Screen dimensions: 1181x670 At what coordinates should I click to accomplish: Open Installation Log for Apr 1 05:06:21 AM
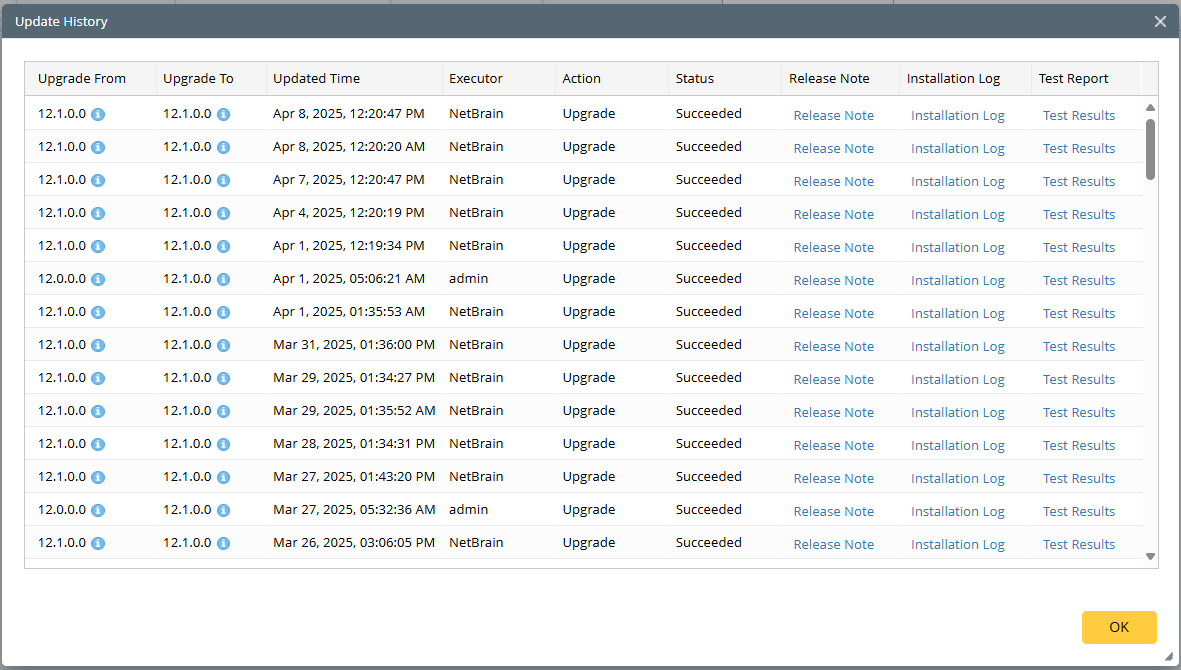click(957, 280)
